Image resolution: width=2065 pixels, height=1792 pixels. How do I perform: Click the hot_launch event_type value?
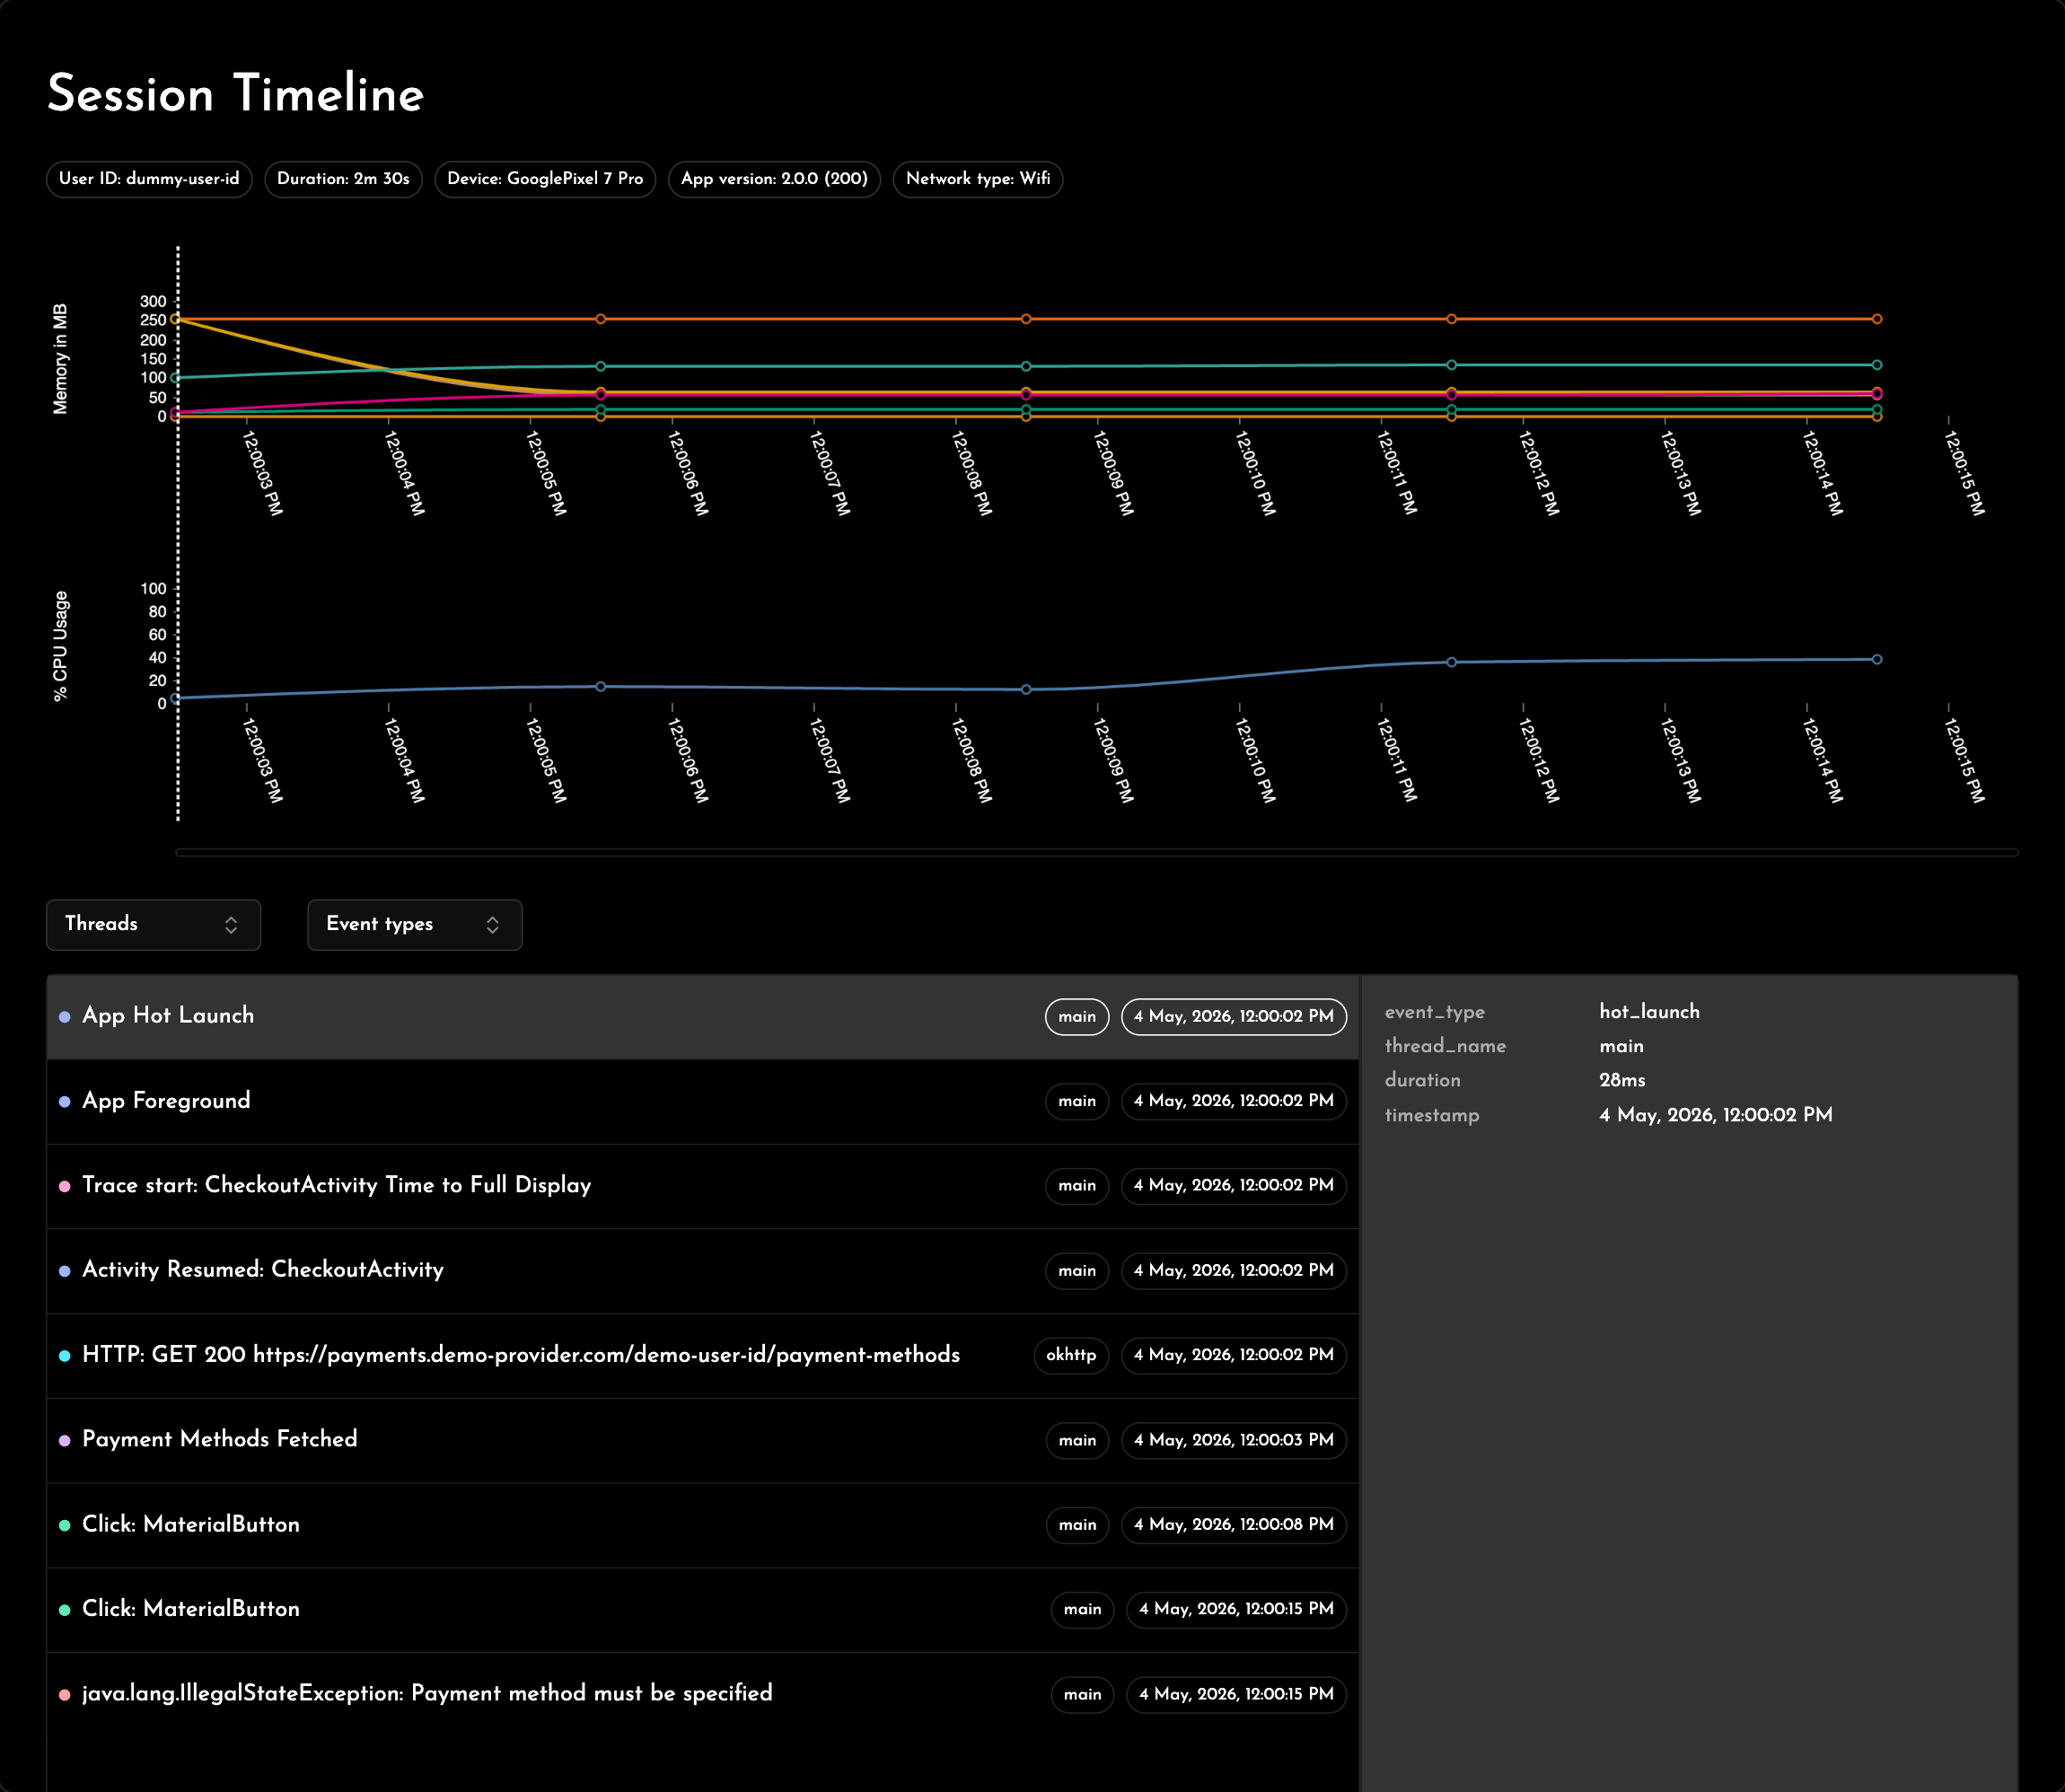(x=1649, y=1012)
